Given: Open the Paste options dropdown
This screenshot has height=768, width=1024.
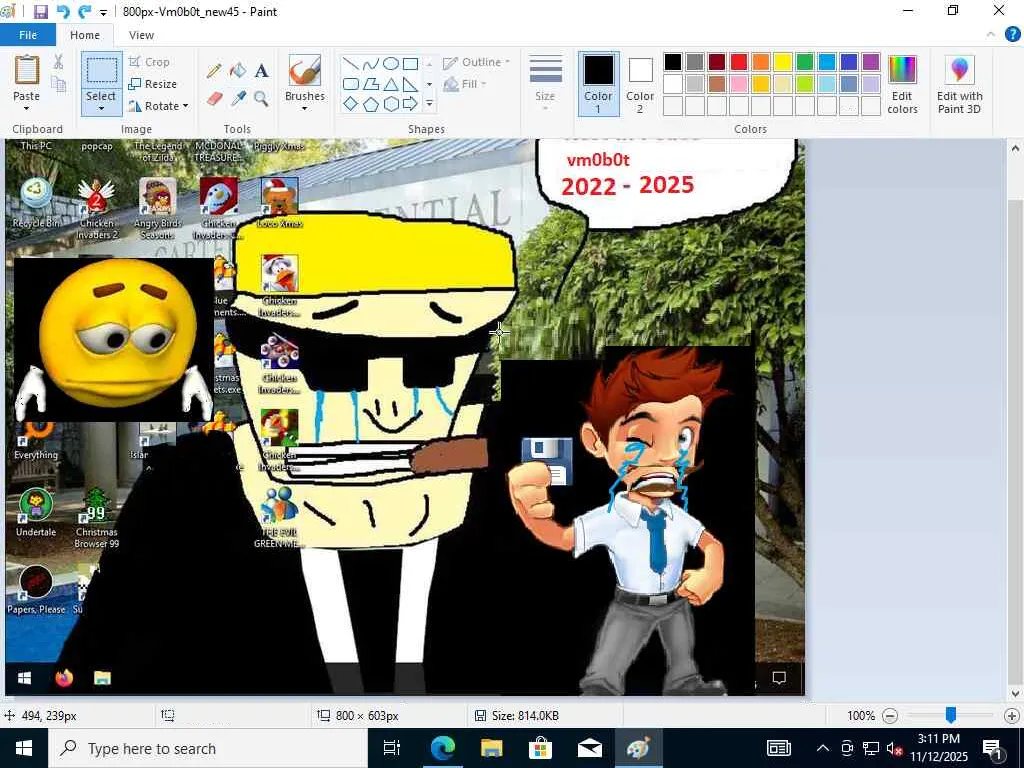Looking at the screenshot, I should [26, 102].
